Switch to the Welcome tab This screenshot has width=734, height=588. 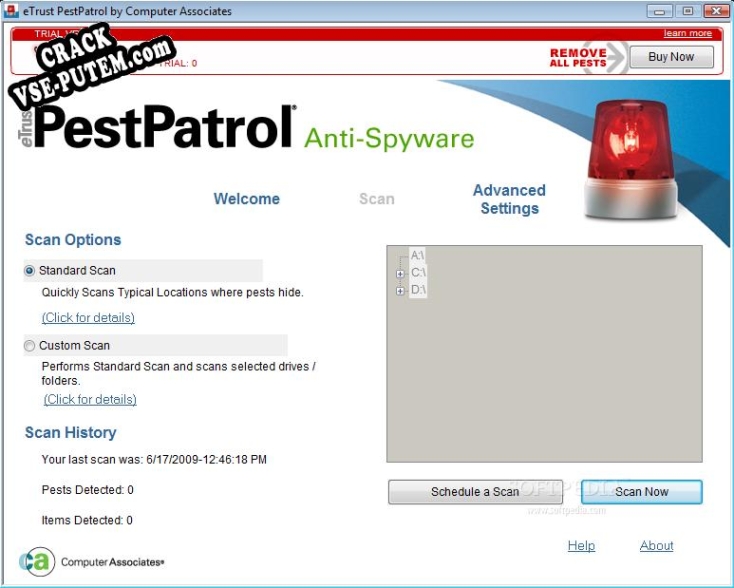coord(246,199)
